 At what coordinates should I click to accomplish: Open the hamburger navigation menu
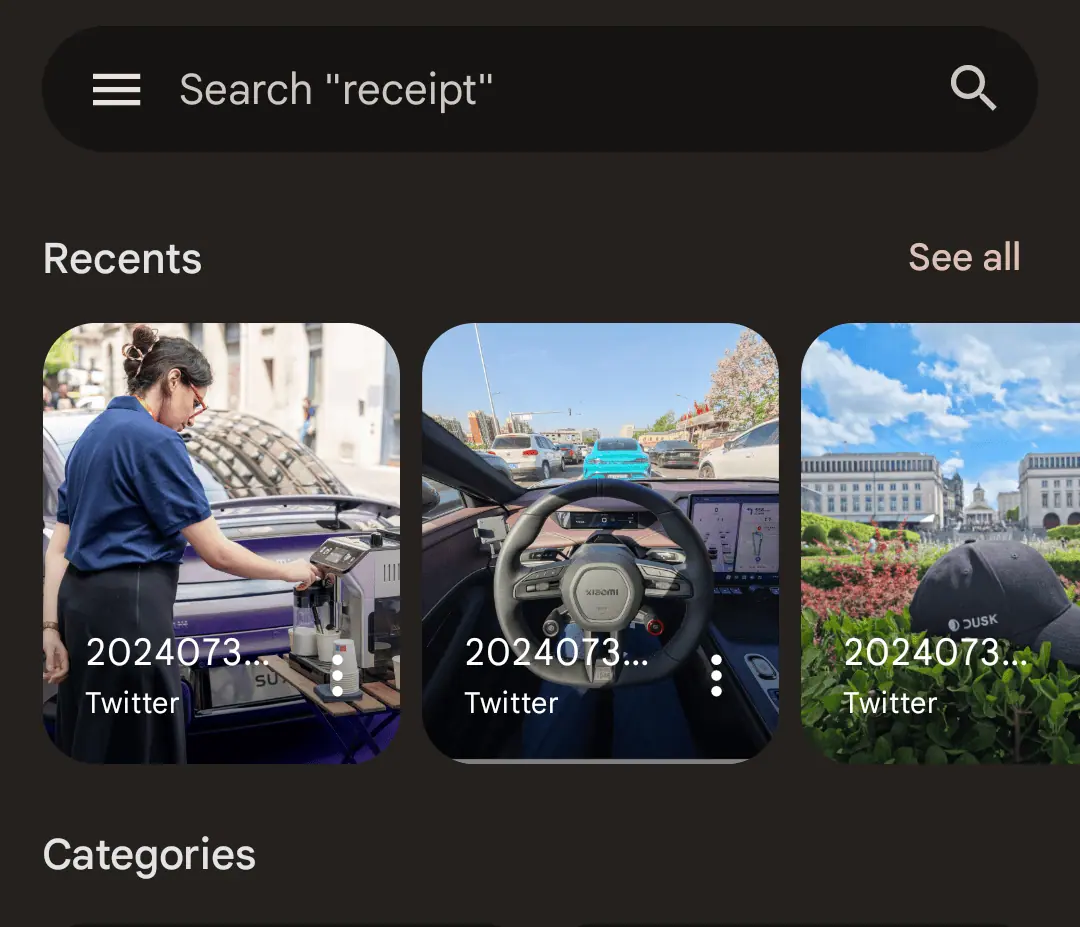(116, 90)
